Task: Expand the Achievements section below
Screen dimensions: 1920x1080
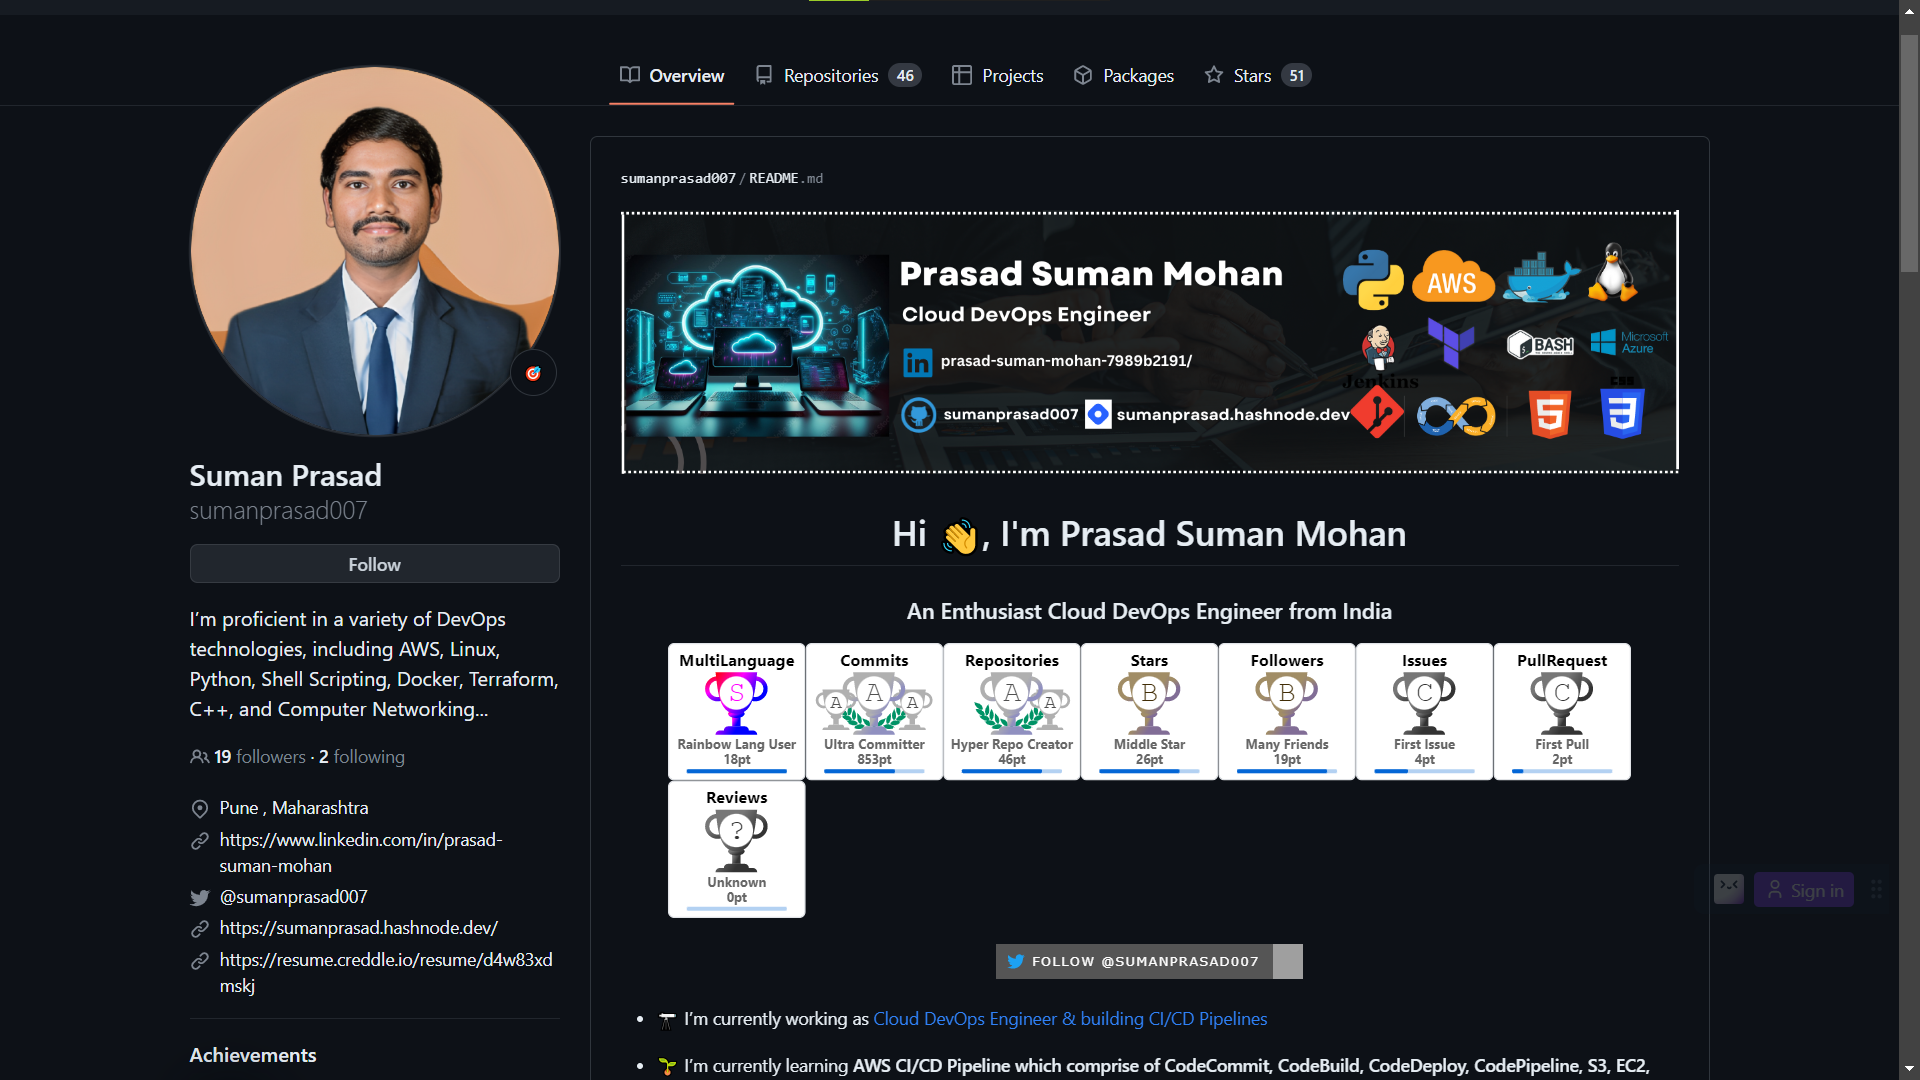Action: pyautogui.click(x=252, y=1054)
